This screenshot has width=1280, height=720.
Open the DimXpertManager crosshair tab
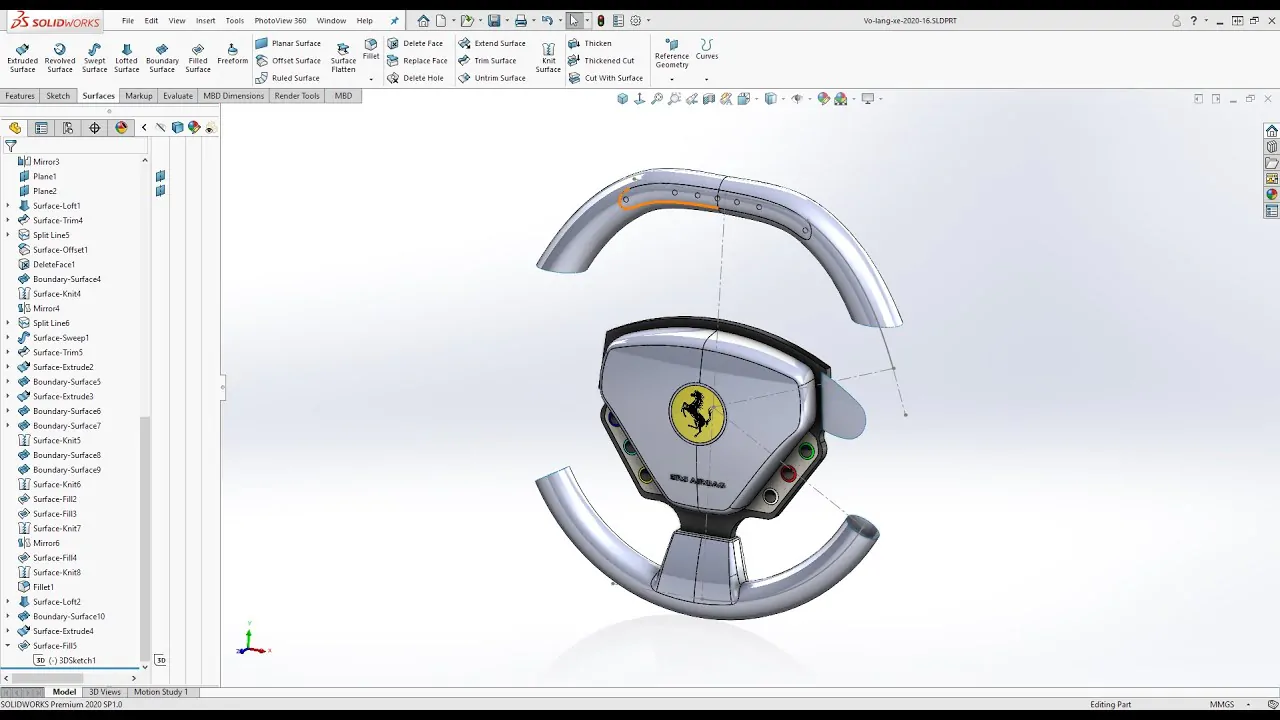click(95, 128)
